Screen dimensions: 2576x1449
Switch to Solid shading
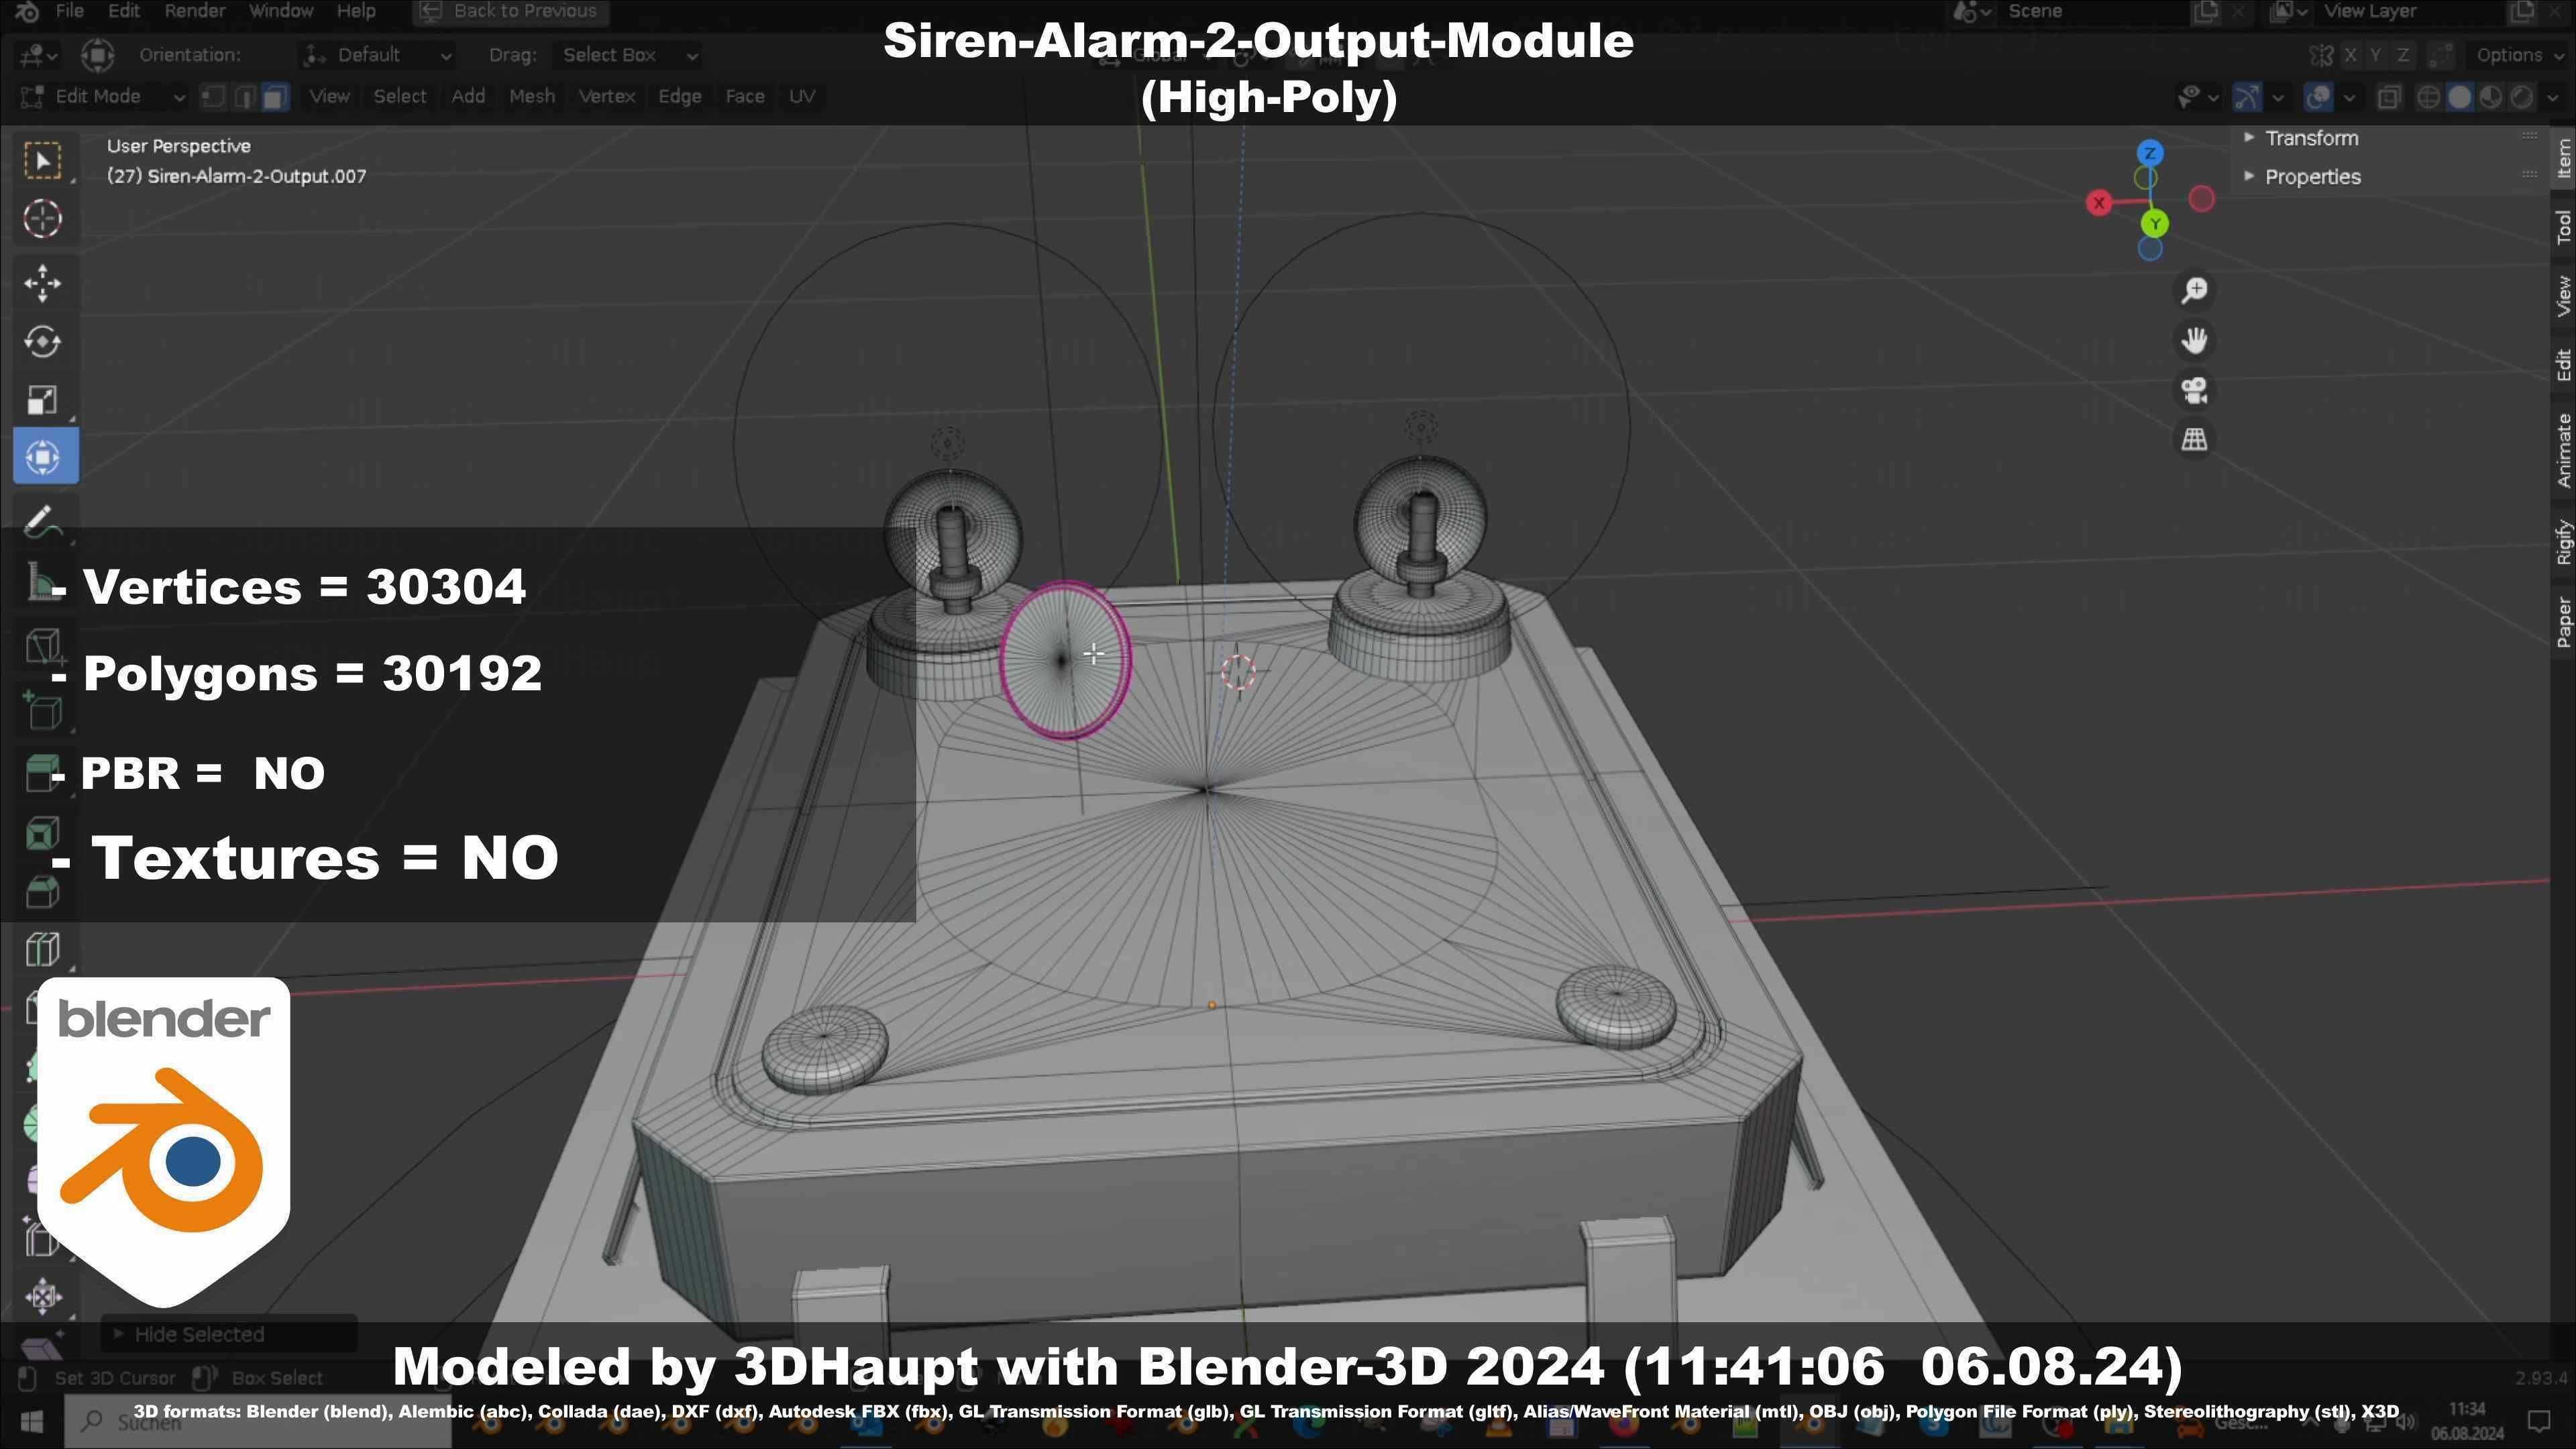coord(2459,97)
